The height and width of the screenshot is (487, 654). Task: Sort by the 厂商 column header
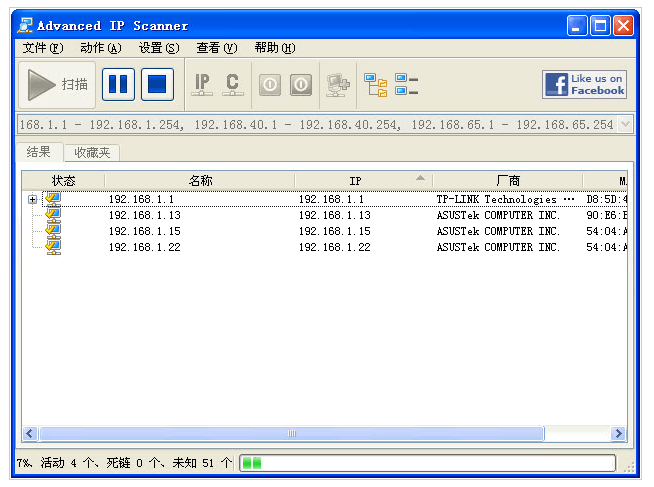pos(508,181)
